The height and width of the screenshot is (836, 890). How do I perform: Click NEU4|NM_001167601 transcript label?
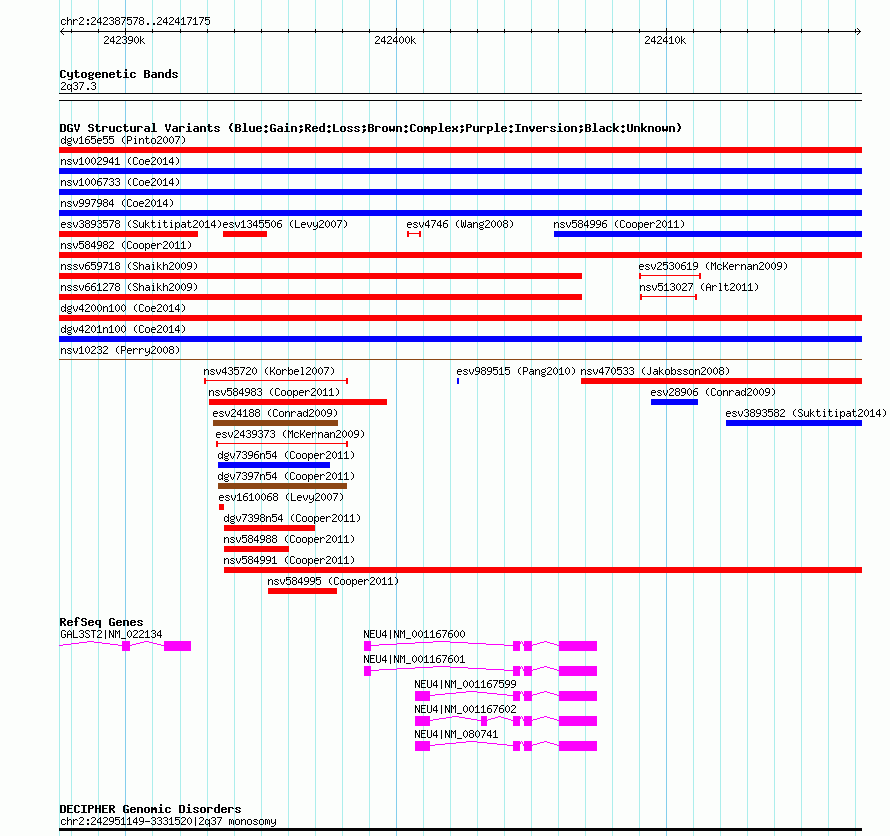(414, 659)
